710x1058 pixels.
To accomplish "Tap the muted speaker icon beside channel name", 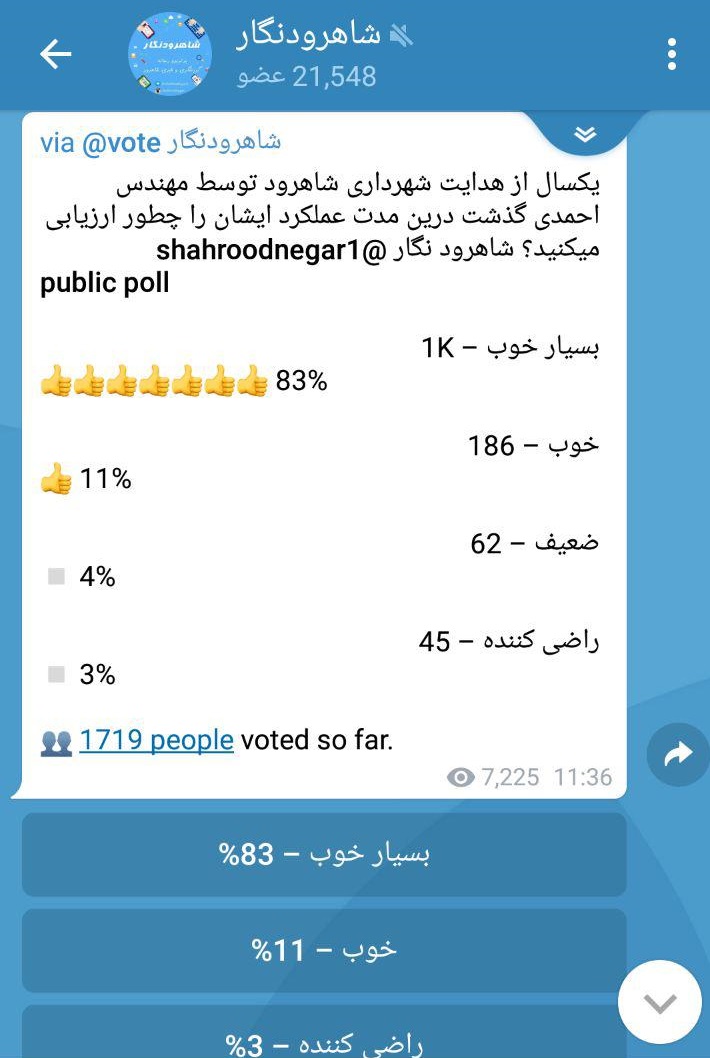I will [400, 35].
